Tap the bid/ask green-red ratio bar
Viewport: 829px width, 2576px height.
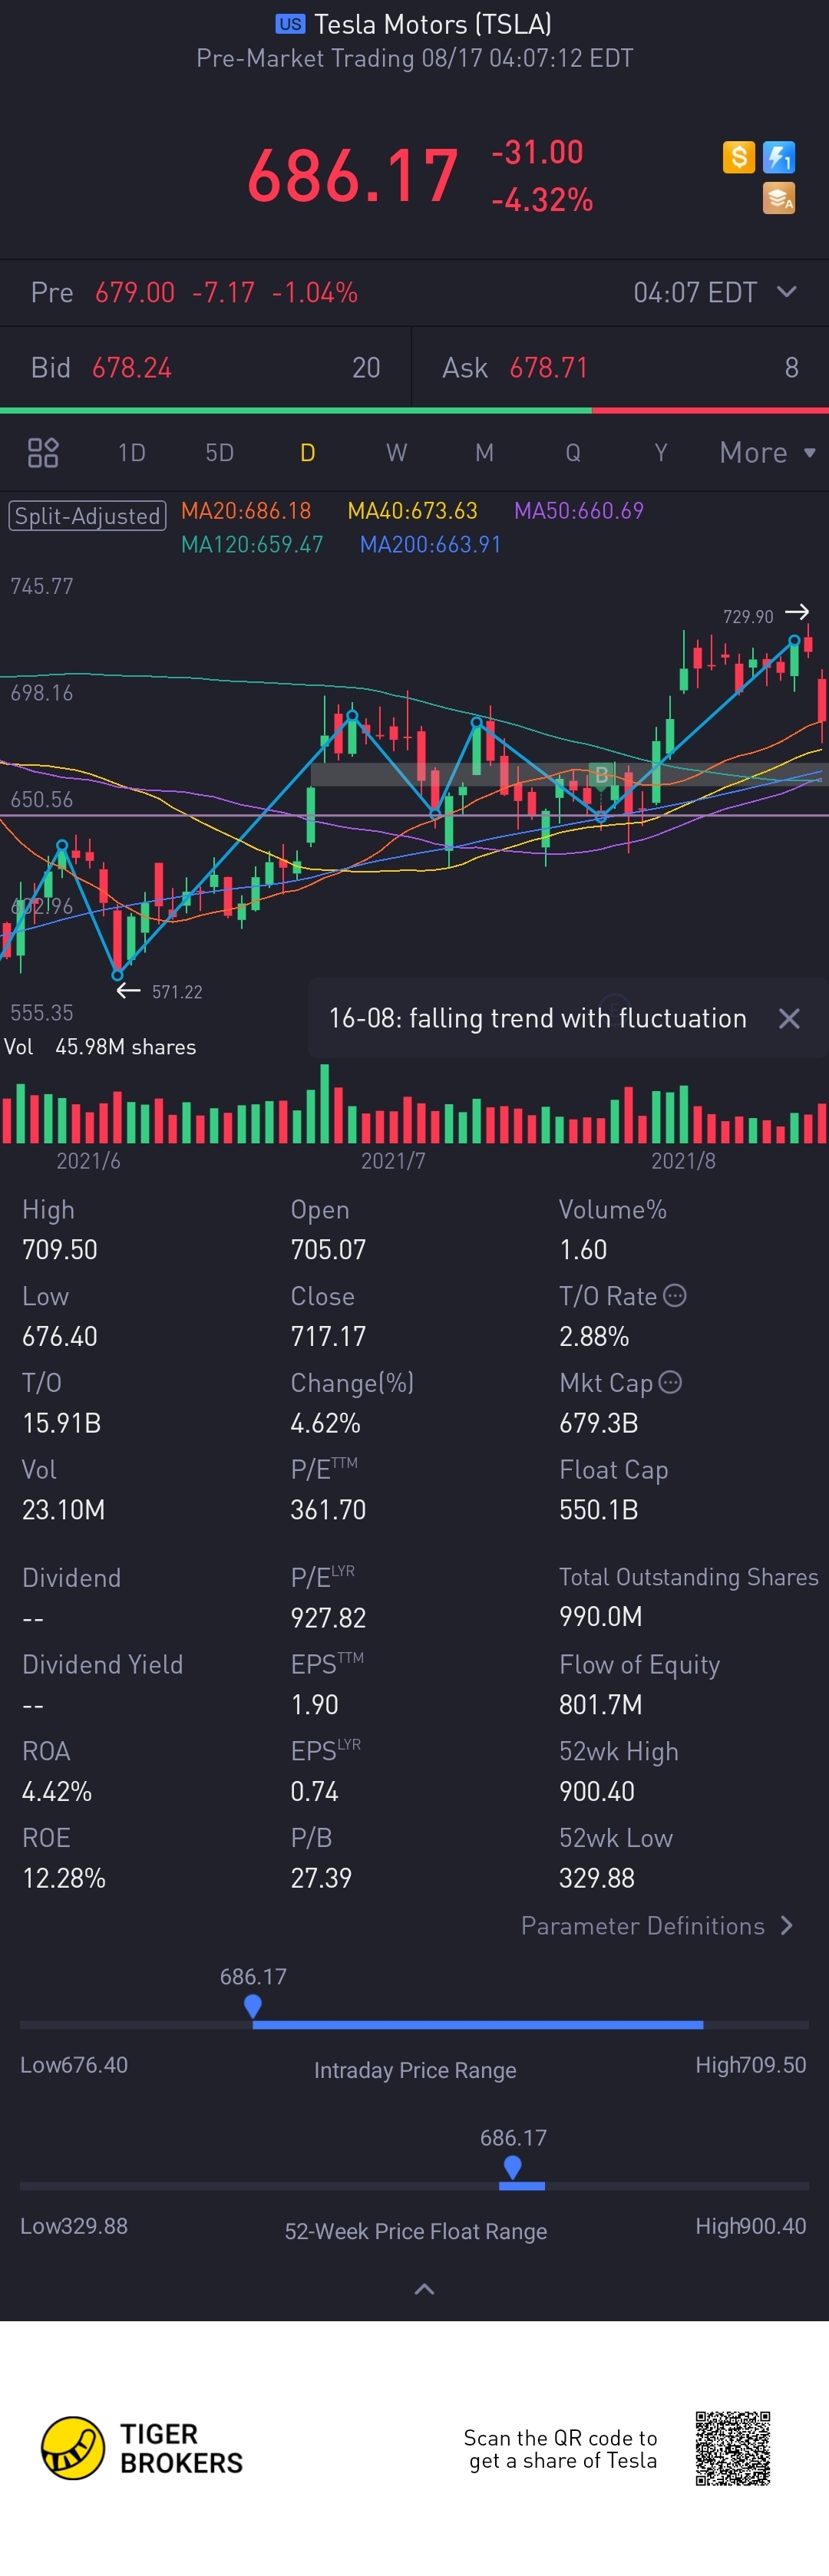[x=414, y=410]
